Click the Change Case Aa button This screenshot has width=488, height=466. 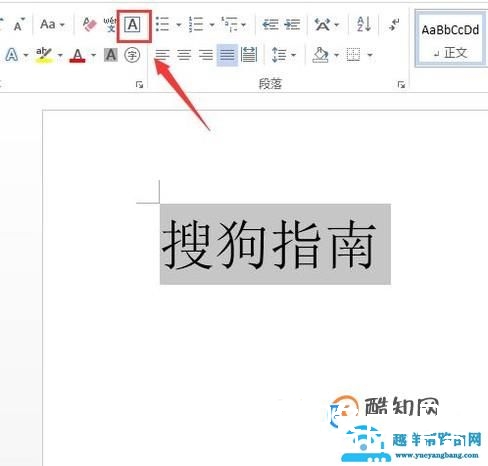[48, 24]
